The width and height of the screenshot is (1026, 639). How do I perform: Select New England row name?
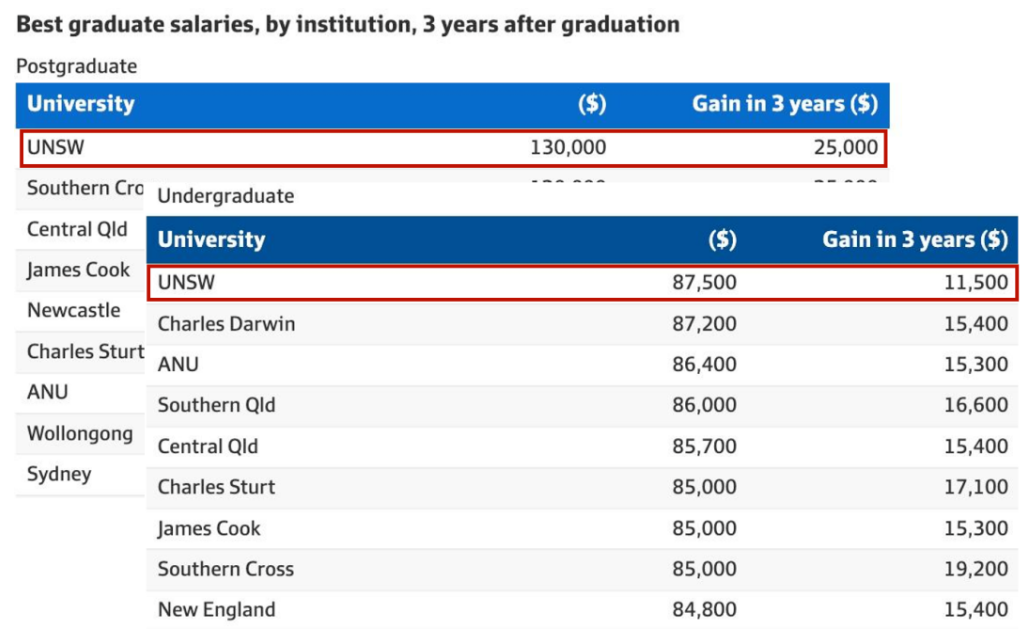(217, 610)
